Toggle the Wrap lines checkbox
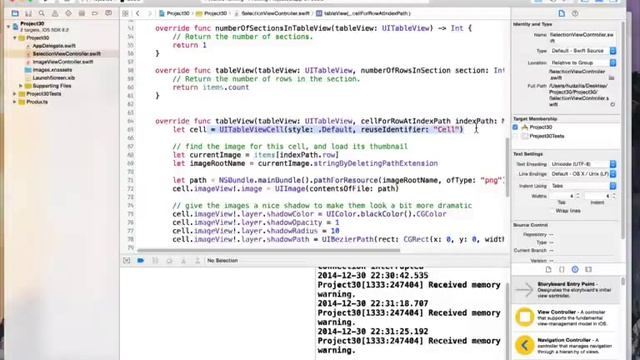The height and width of the screenshot is (360, 640). pos(552,211)
